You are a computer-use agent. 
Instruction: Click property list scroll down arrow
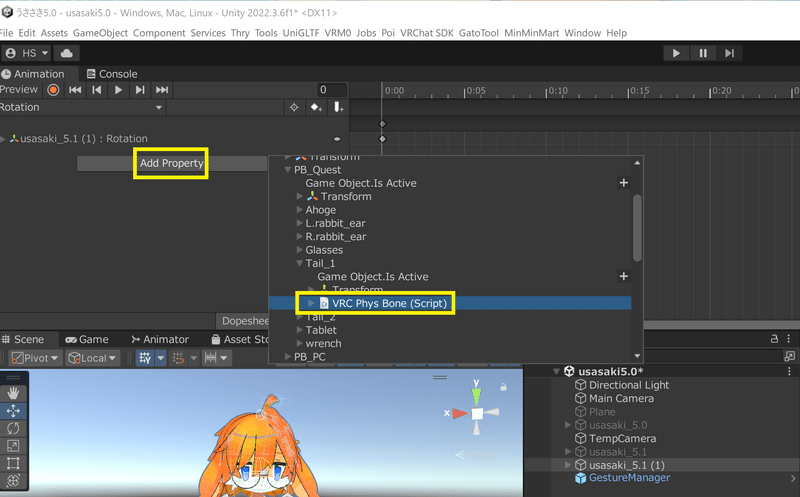[637, 356]
